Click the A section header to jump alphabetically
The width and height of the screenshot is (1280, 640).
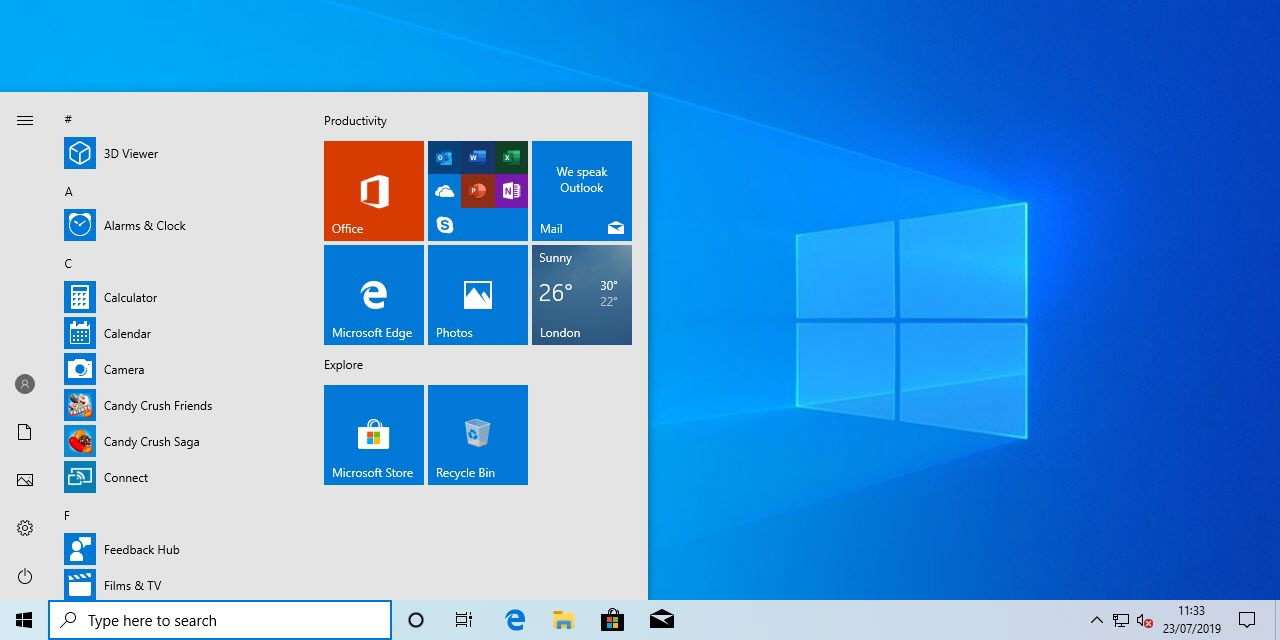[68, 191]
